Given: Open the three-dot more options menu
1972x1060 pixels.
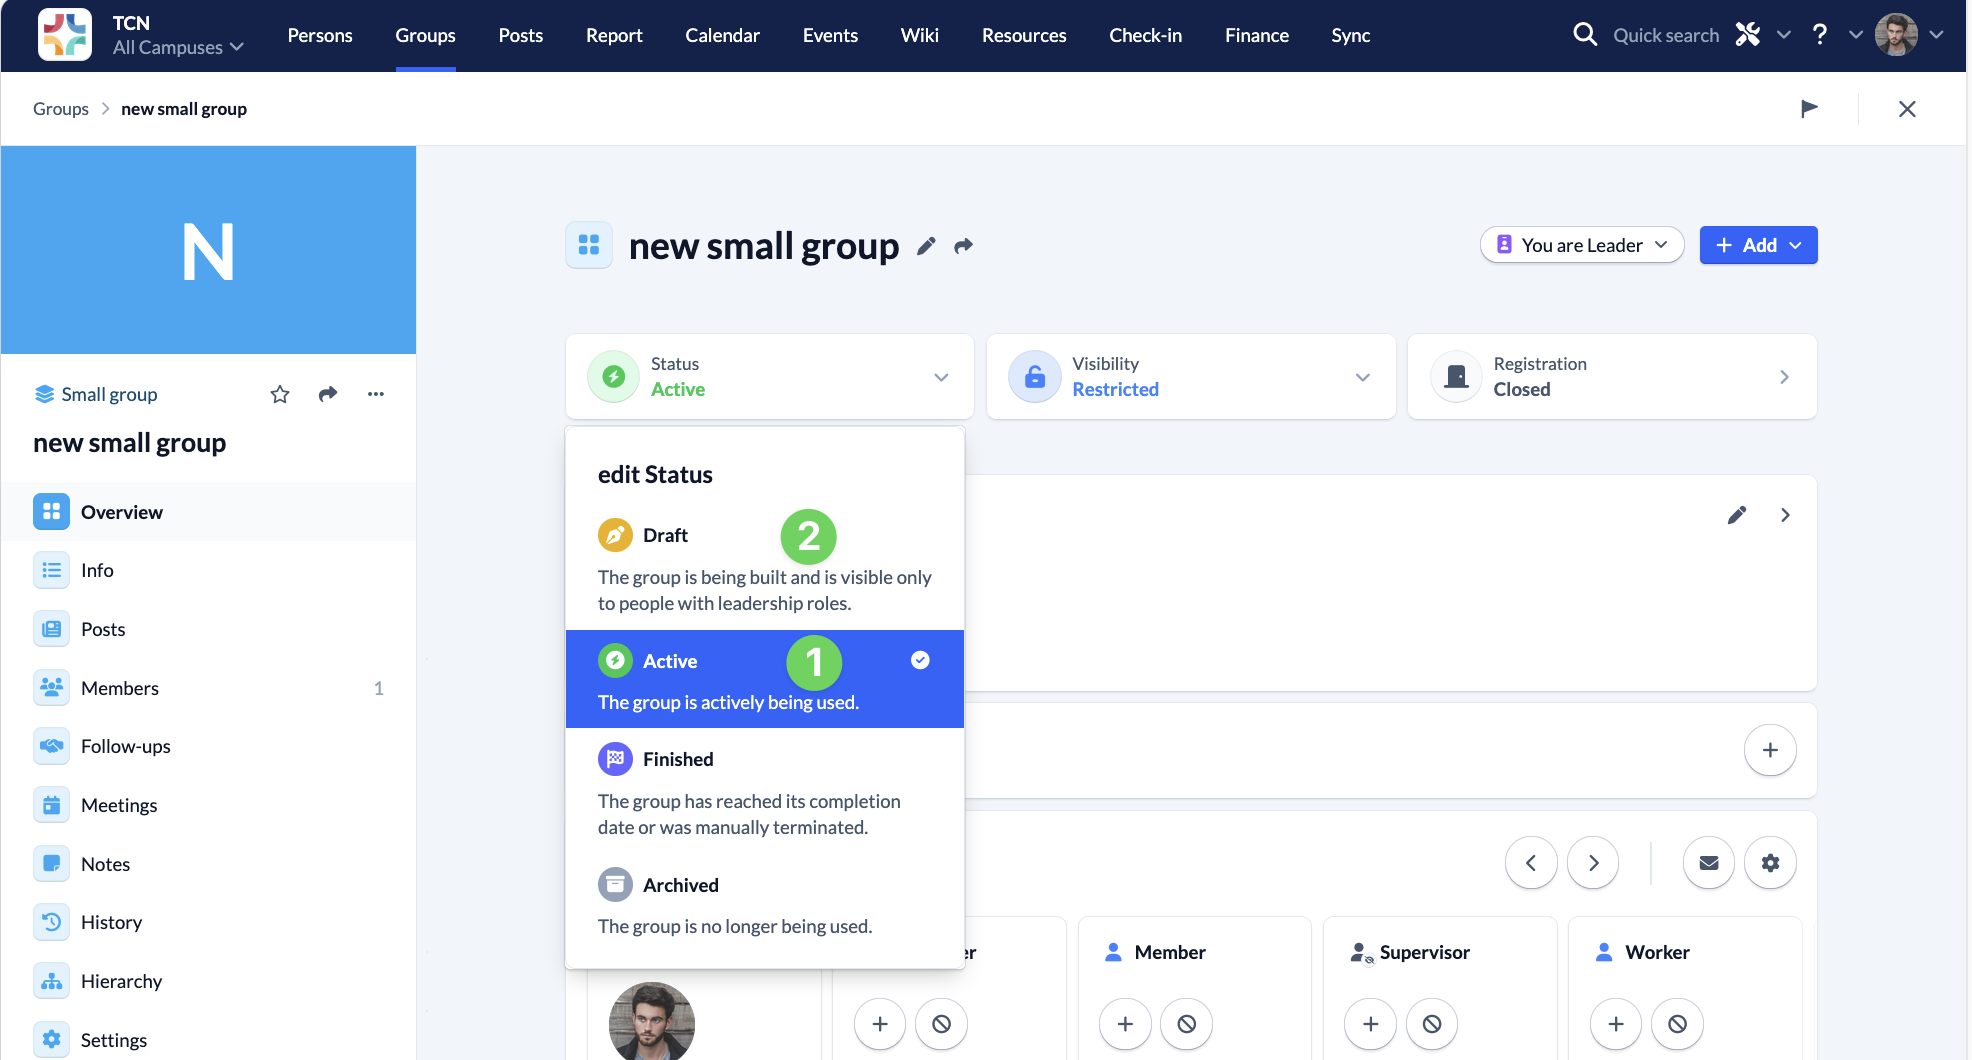Looking at the screenshot, I should click(x=376, y=394).
